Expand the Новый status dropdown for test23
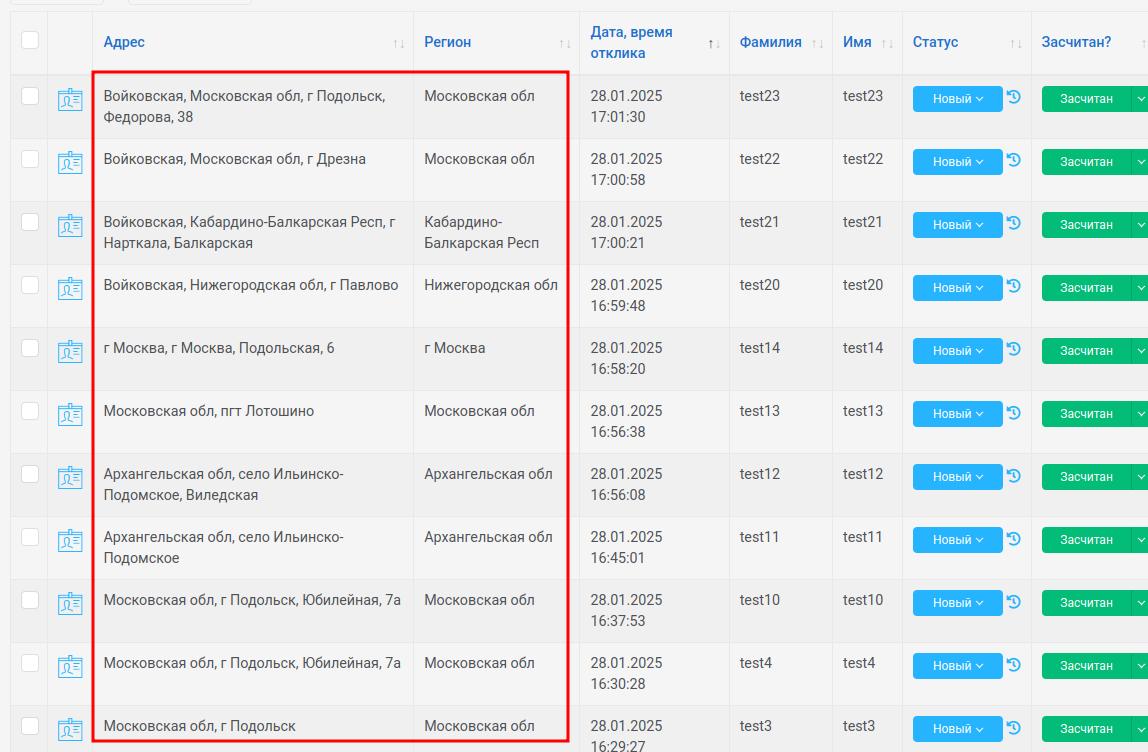The height and width of the screenshot is (752, 1148). pos(957,99)
